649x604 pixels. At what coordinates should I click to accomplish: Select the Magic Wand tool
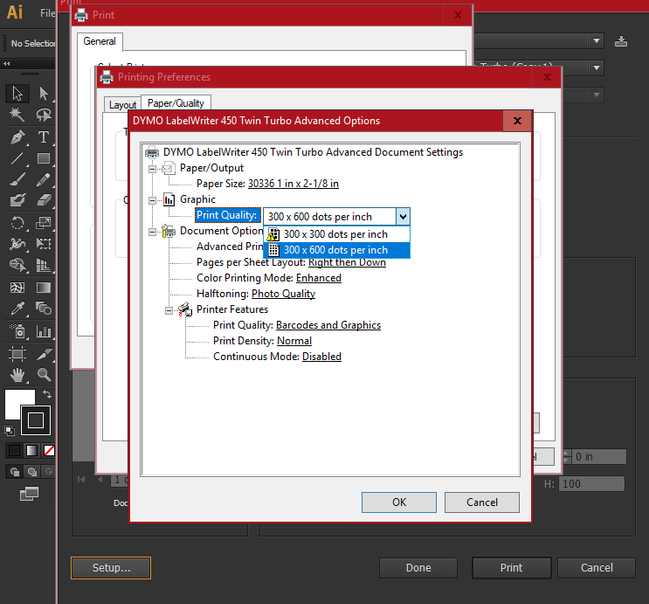(17, 115)
